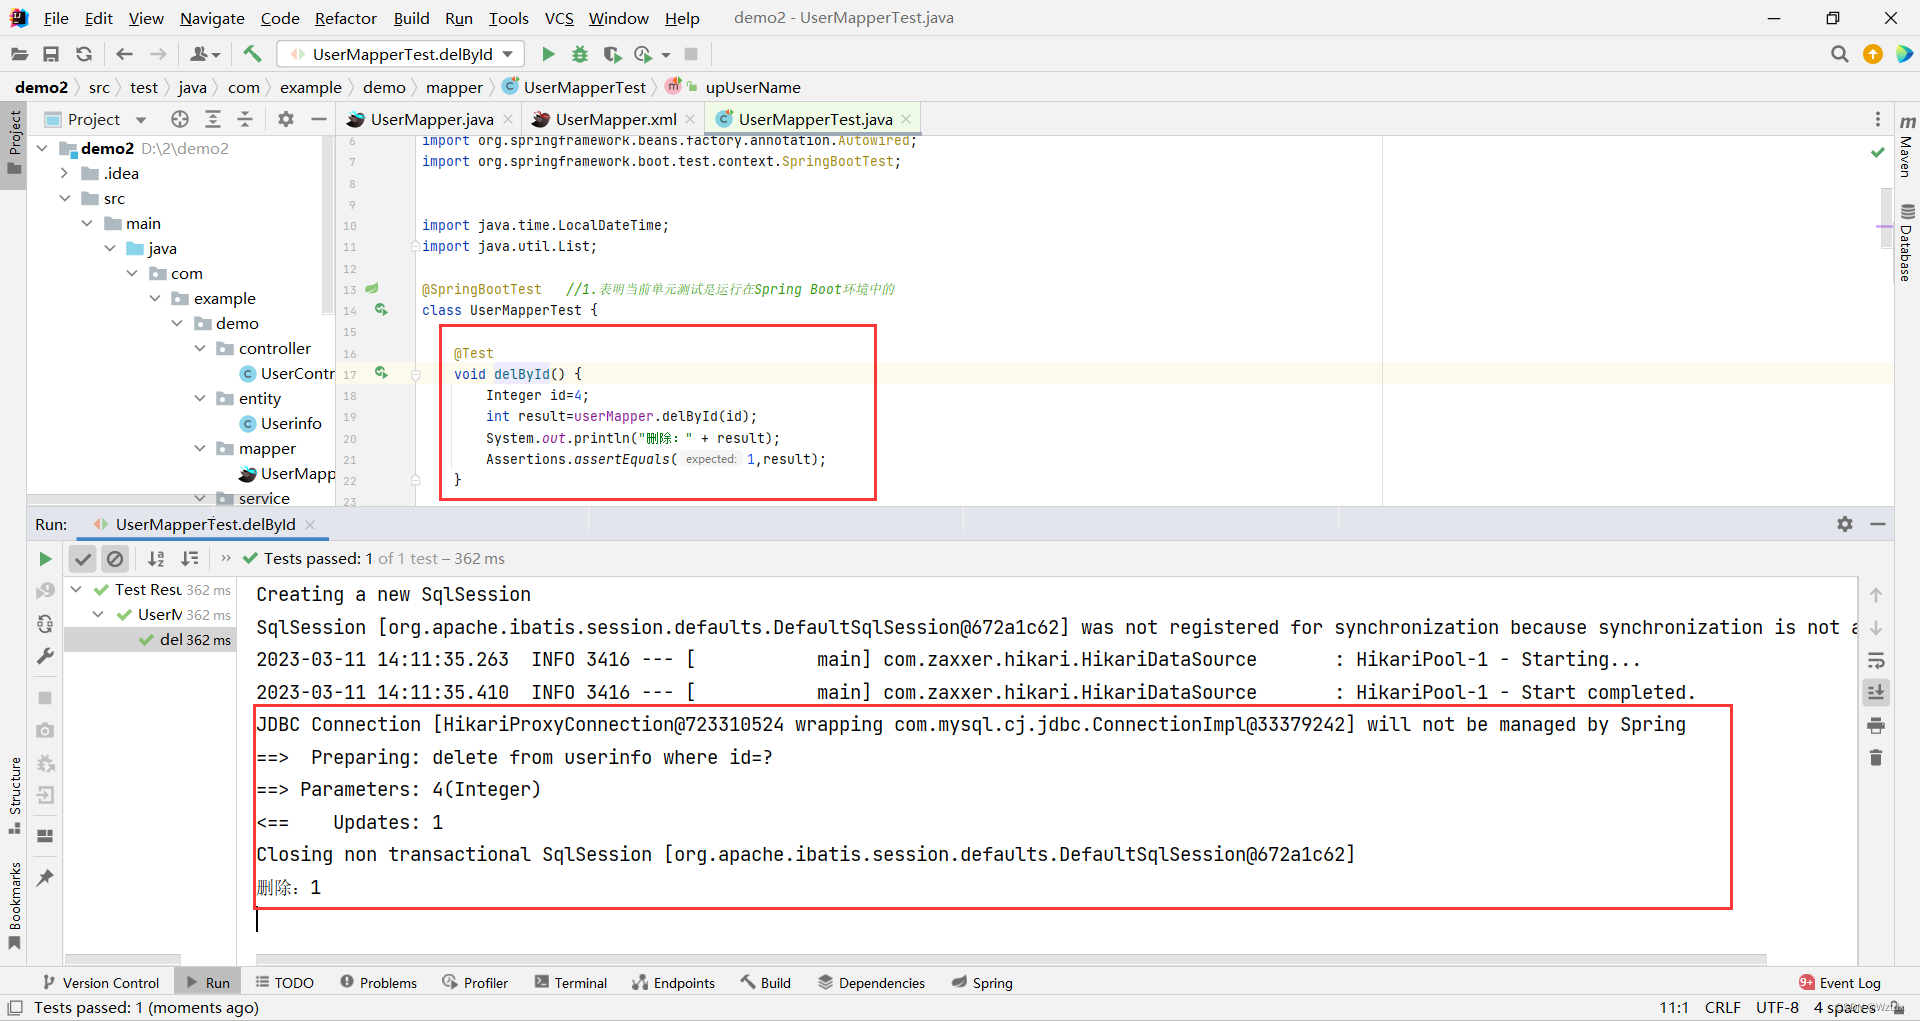This screenshot has width=1920, height=1021.
Task: Select opened file target icon in Project panel
Action: [180, 119]
